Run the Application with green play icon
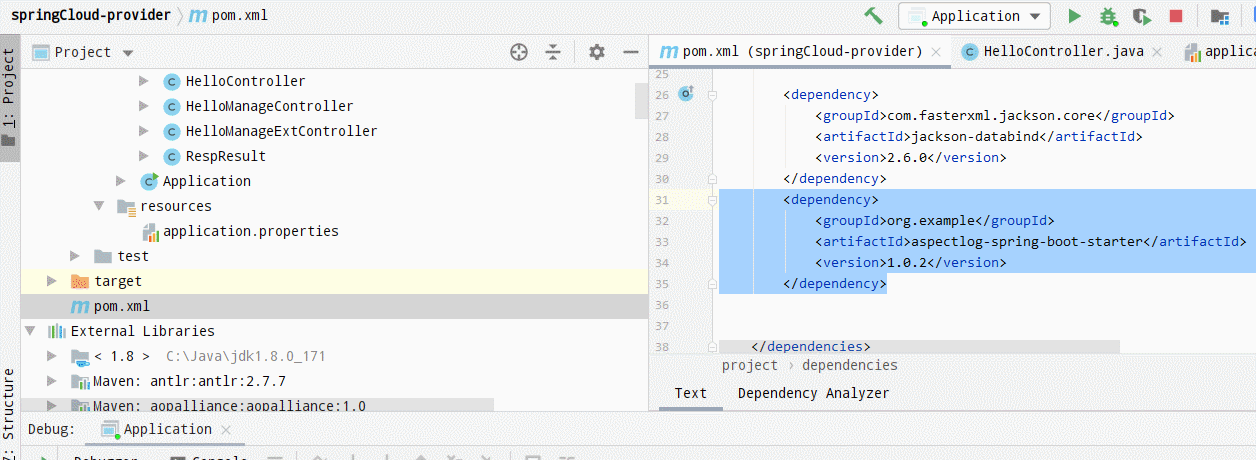1256x460 pixels. click(x=1075, y=16)
